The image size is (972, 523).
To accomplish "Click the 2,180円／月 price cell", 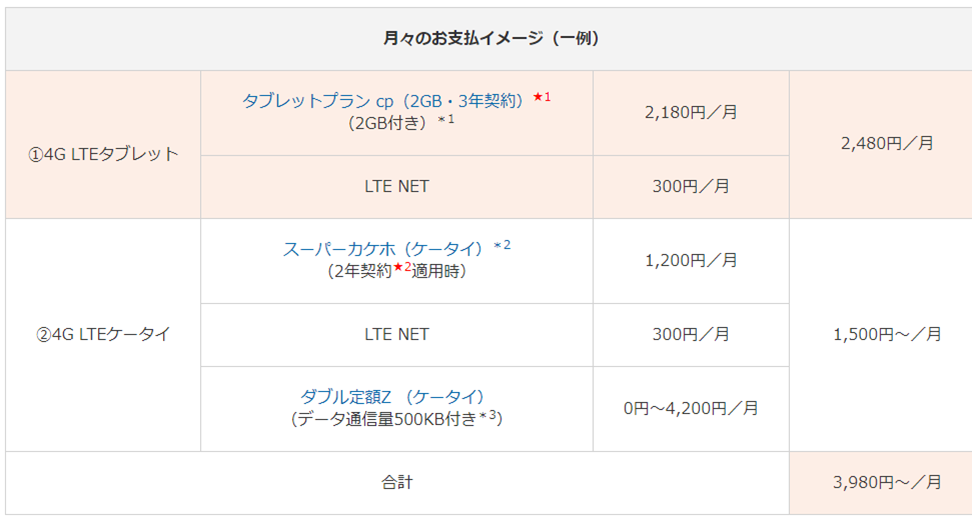I will 691,112.
